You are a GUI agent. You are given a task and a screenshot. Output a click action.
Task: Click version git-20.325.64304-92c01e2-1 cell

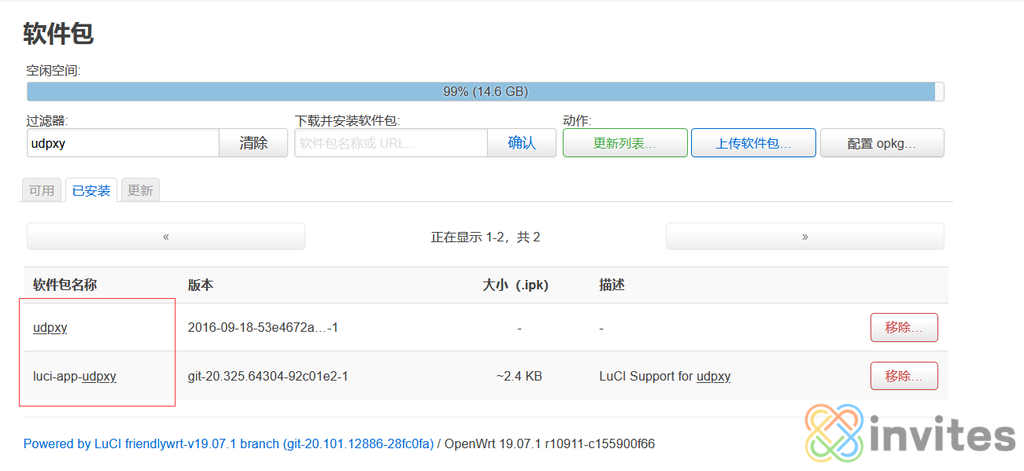[x=268, y=376]
